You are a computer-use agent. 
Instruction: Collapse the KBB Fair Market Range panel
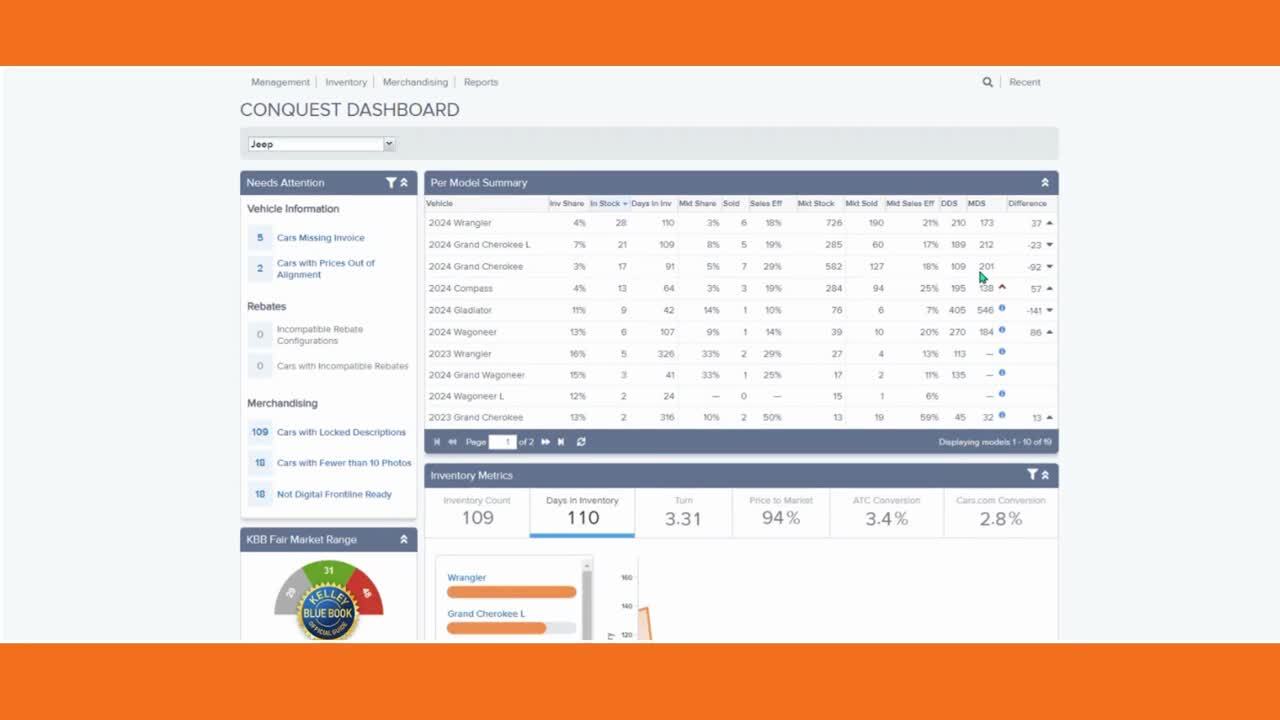click(x=404, y=539)
